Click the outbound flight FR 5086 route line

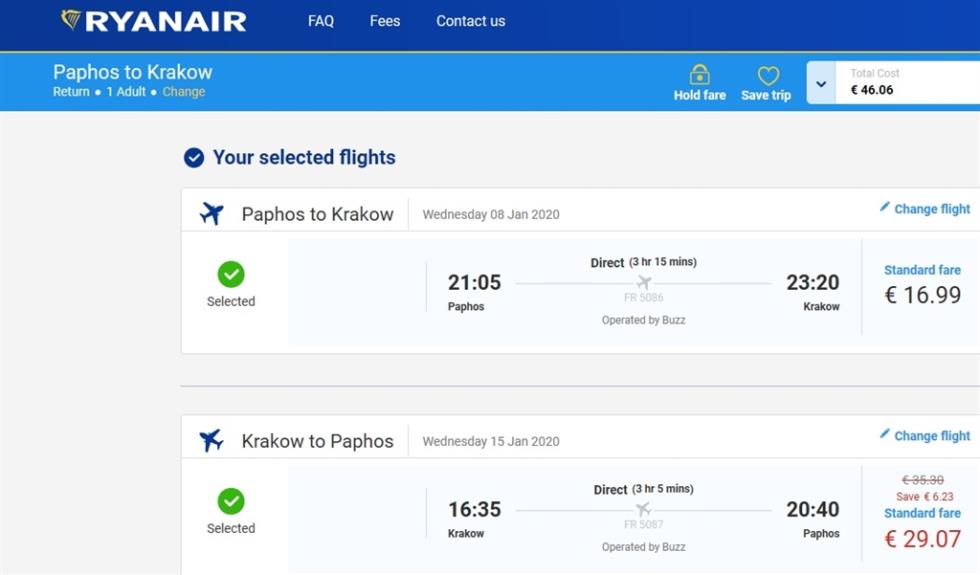tap(643, 283)
